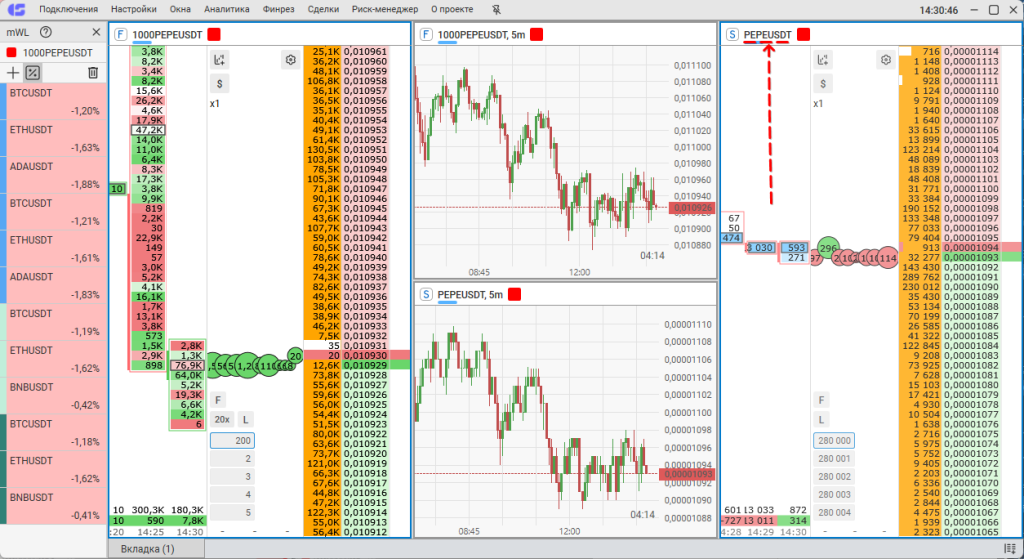Open the Настройки menu
Screen dimensions: 1024x559
coord(134,10)
